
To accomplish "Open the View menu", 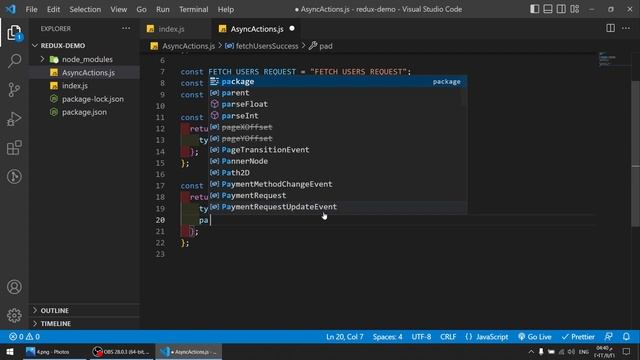I will click(x=118, y=9).
